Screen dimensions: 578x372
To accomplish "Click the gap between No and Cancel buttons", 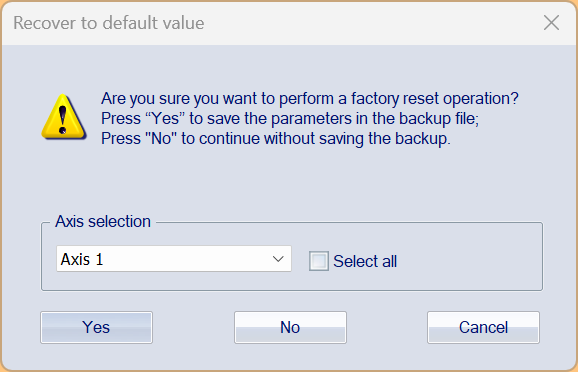I will coord(387,327).
